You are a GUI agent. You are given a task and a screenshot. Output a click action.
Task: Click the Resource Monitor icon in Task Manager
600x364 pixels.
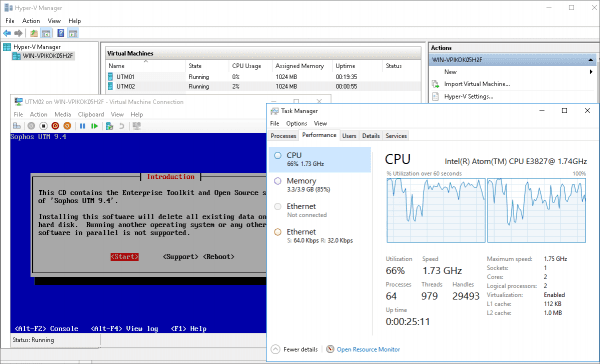[330, 349]
